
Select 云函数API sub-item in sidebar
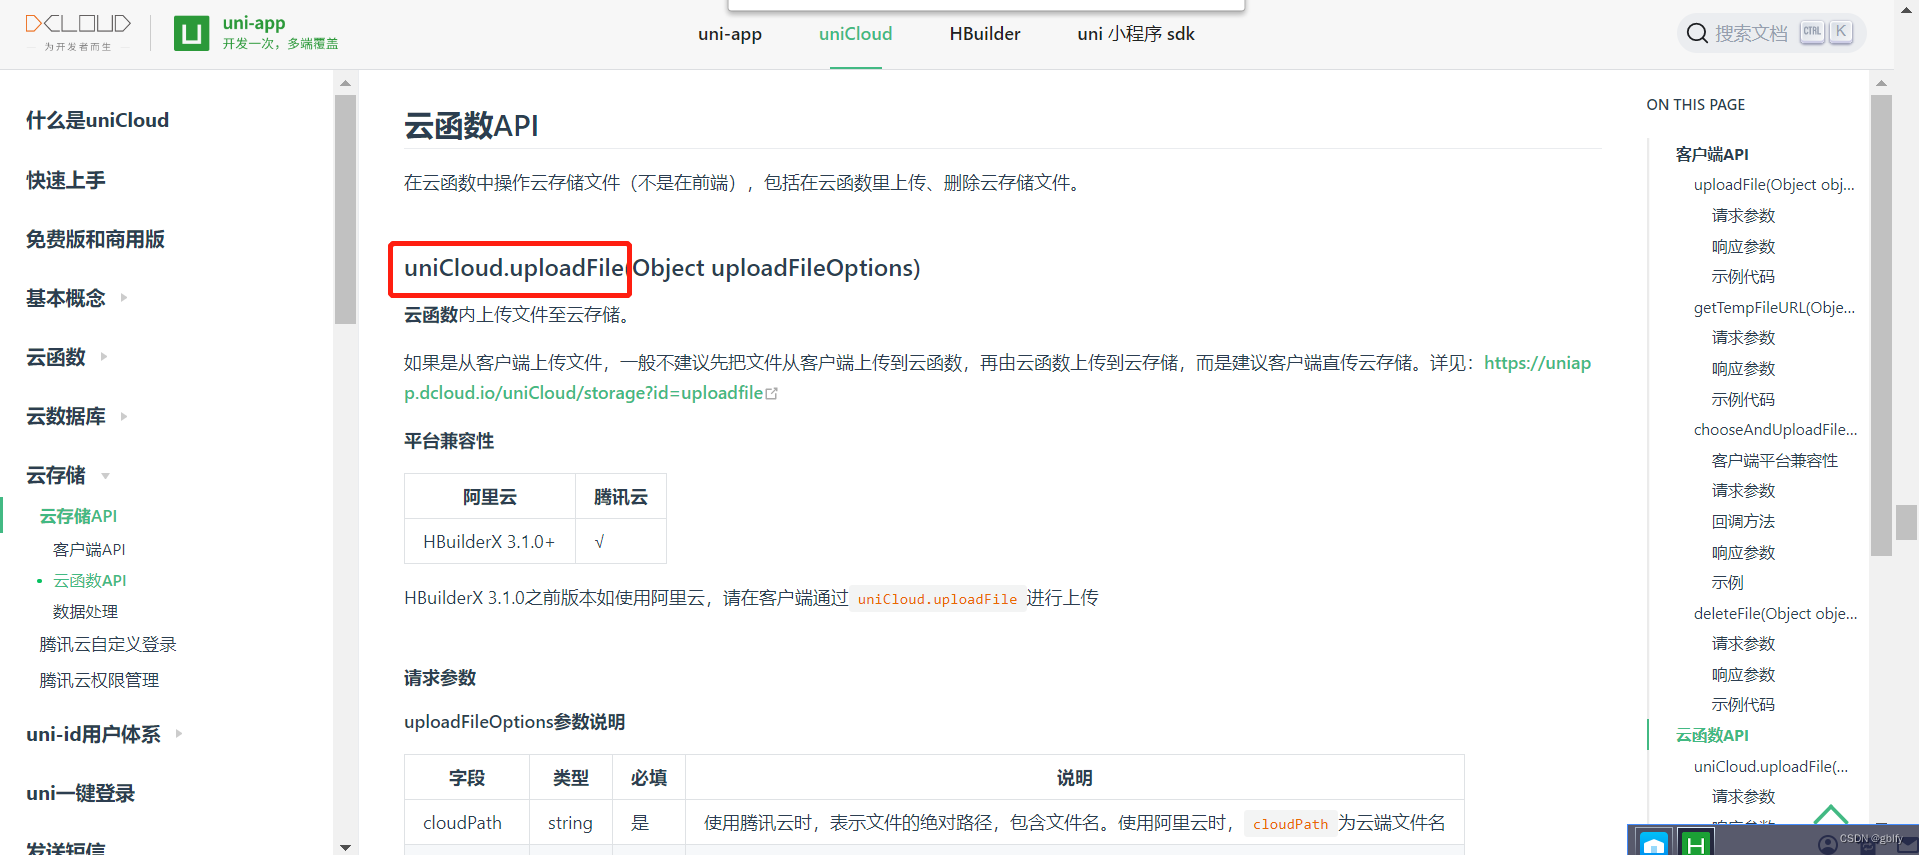[x=90, y=581]
